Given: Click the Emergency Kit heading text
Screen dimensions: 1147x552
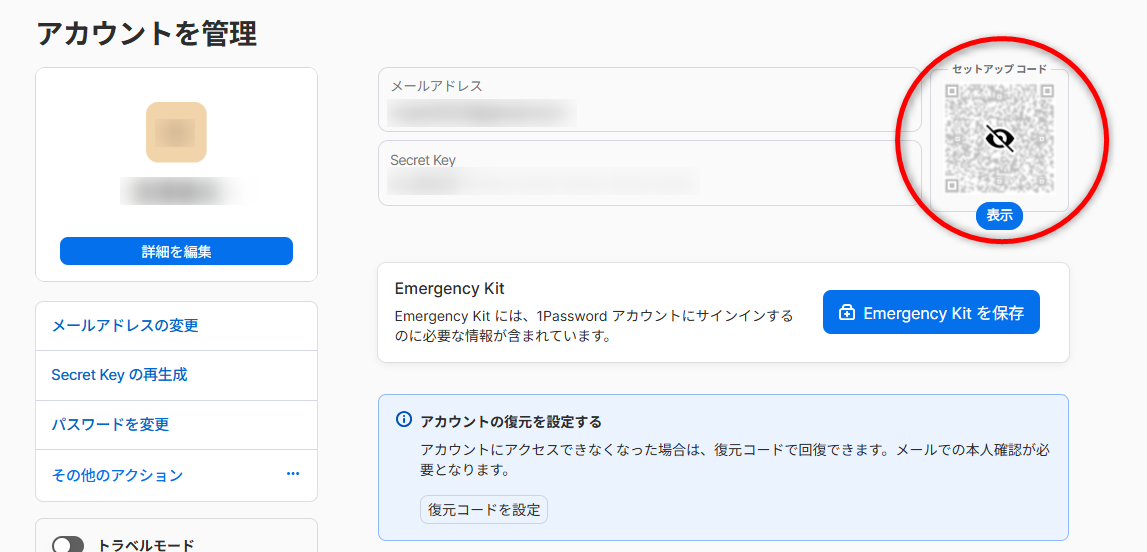Looking at the screenshot, I should point(449,288).
